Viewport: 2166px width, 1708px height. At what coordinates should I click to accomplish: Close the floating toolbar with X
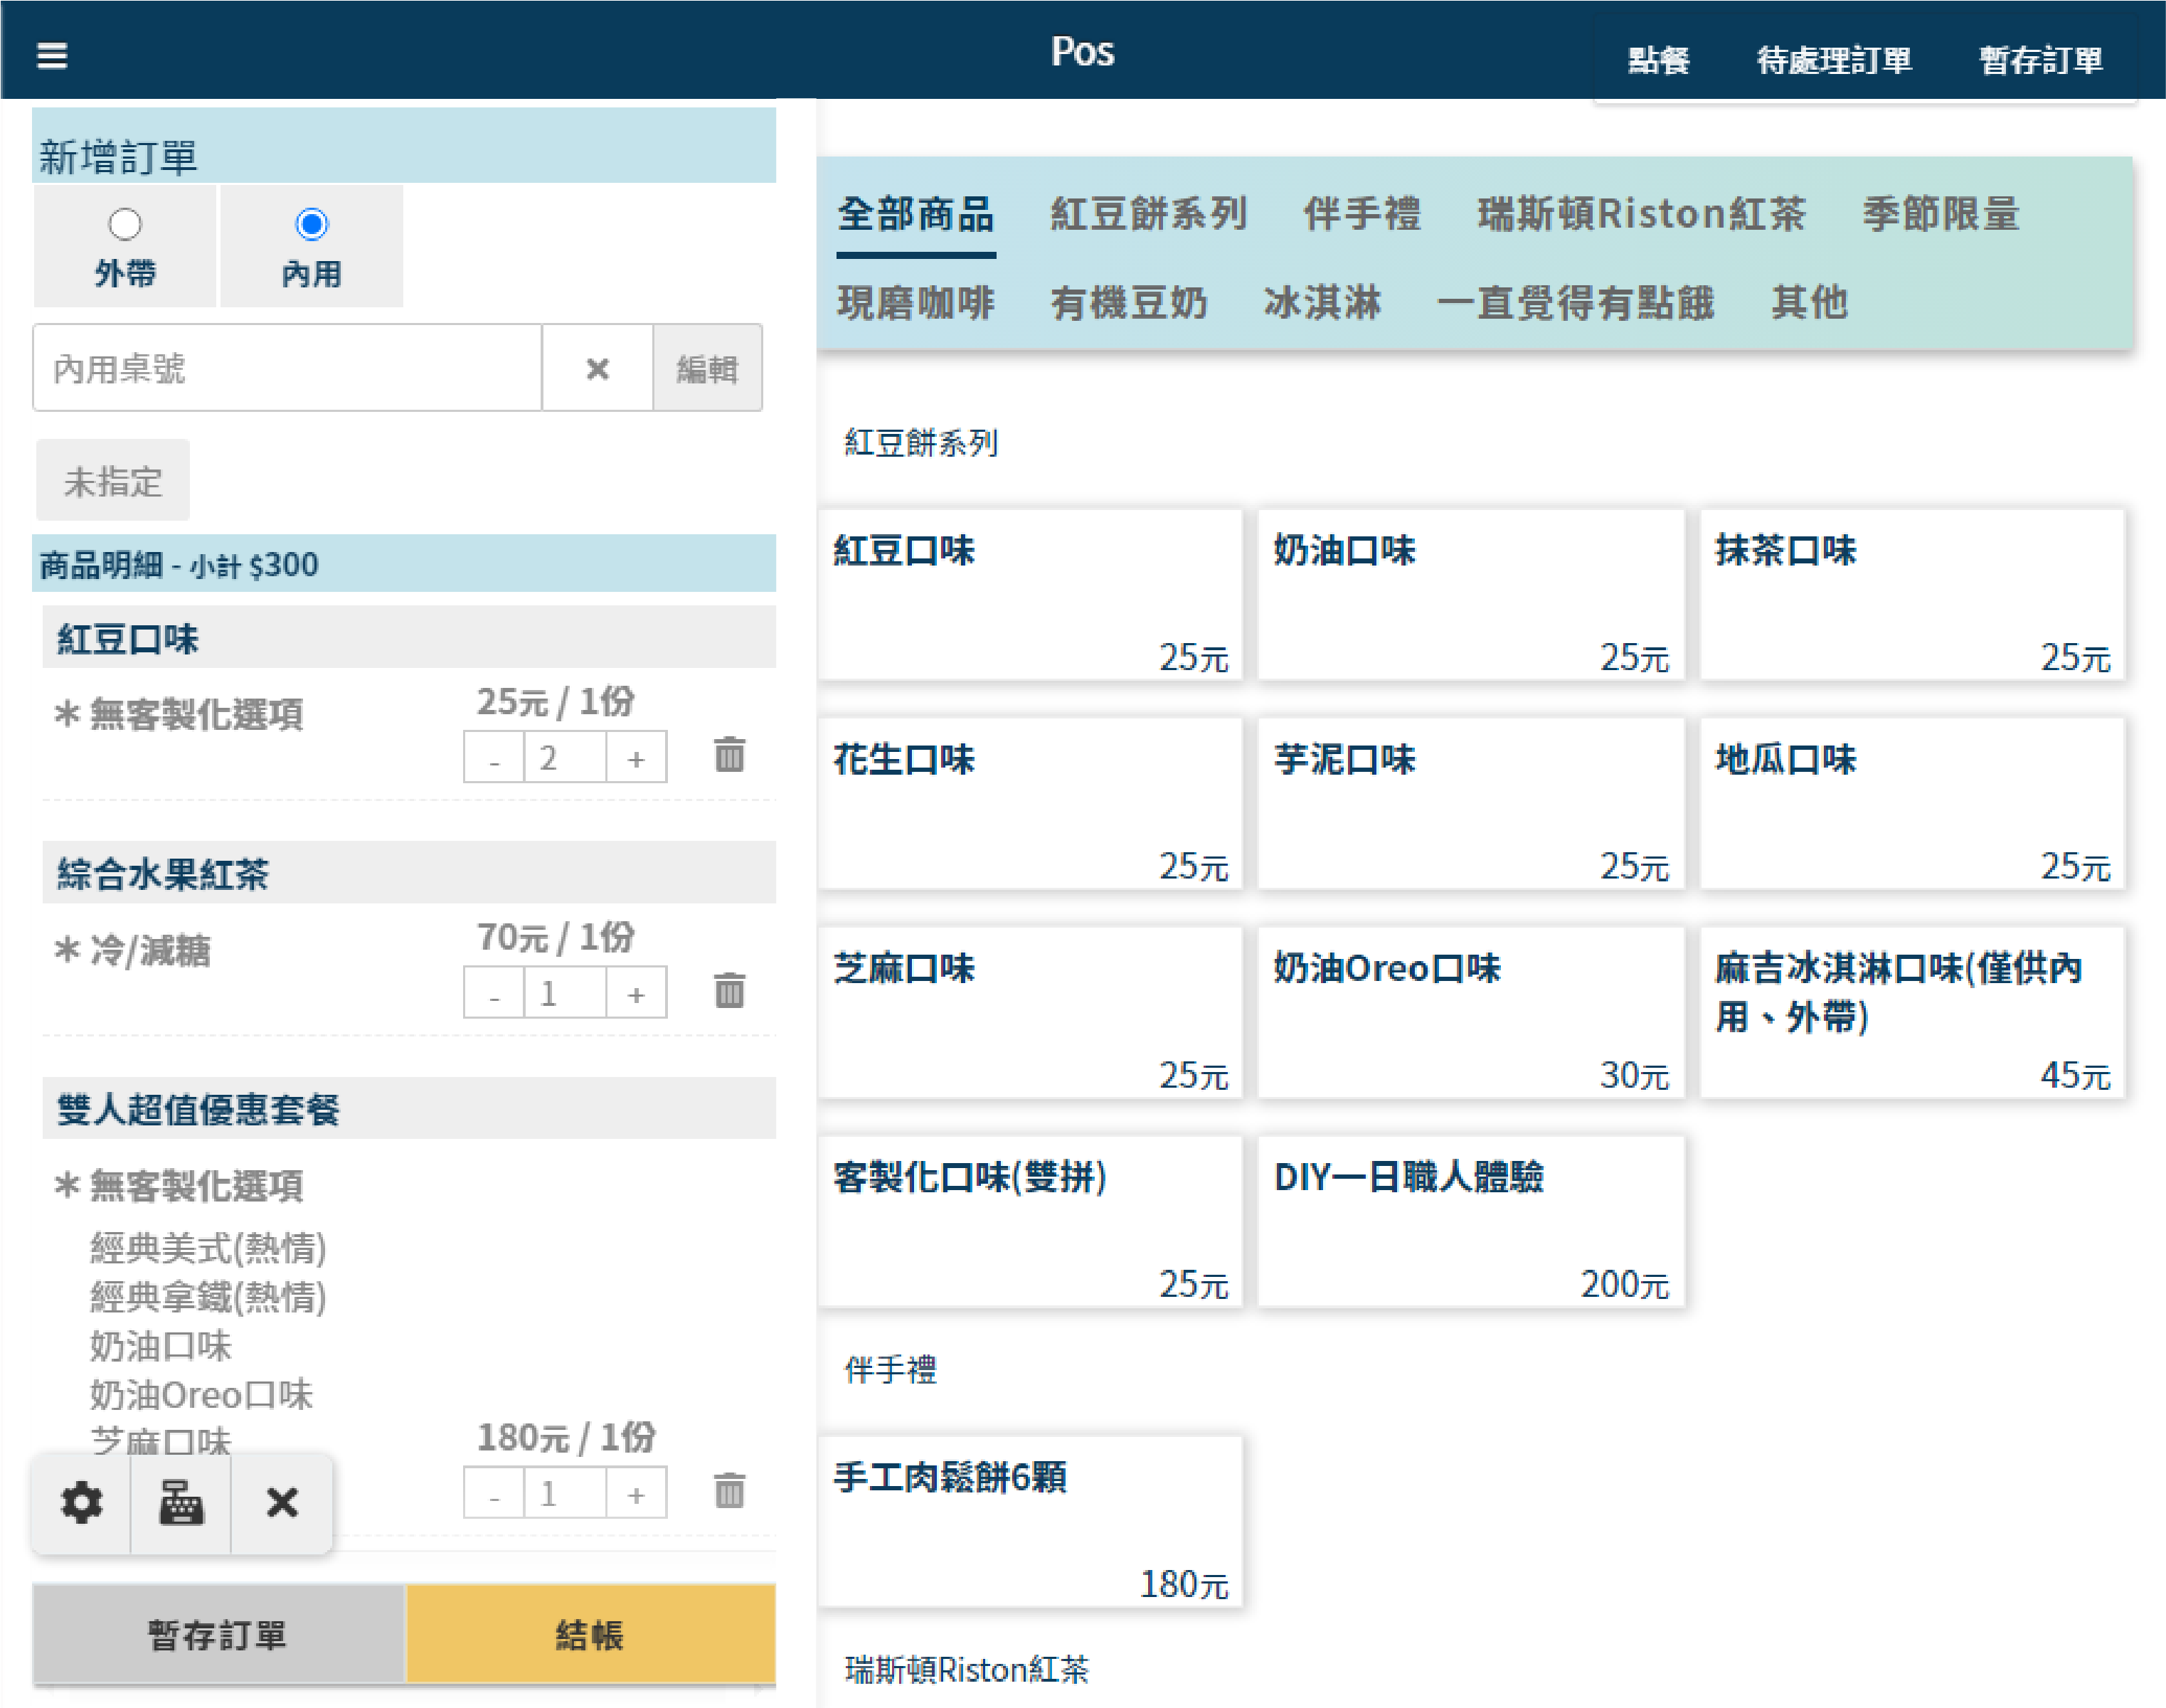(x=282, y=1502)
